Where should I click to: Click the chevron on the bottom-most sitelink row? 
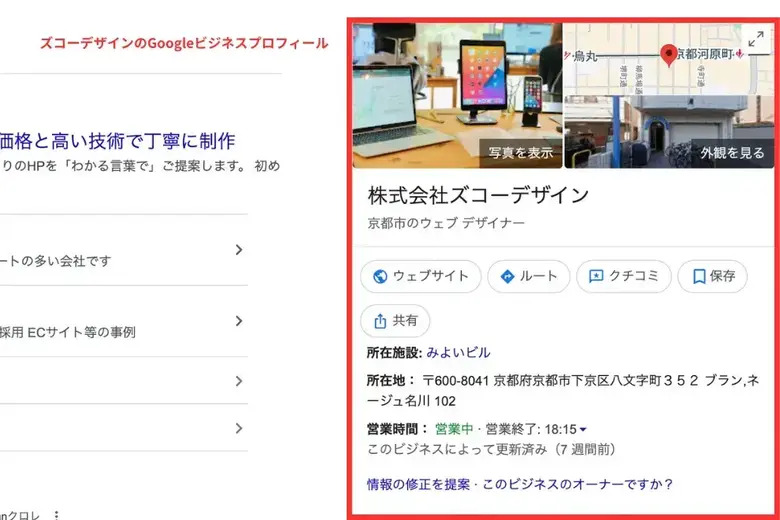pyautogui.click(x=239, y=428)
